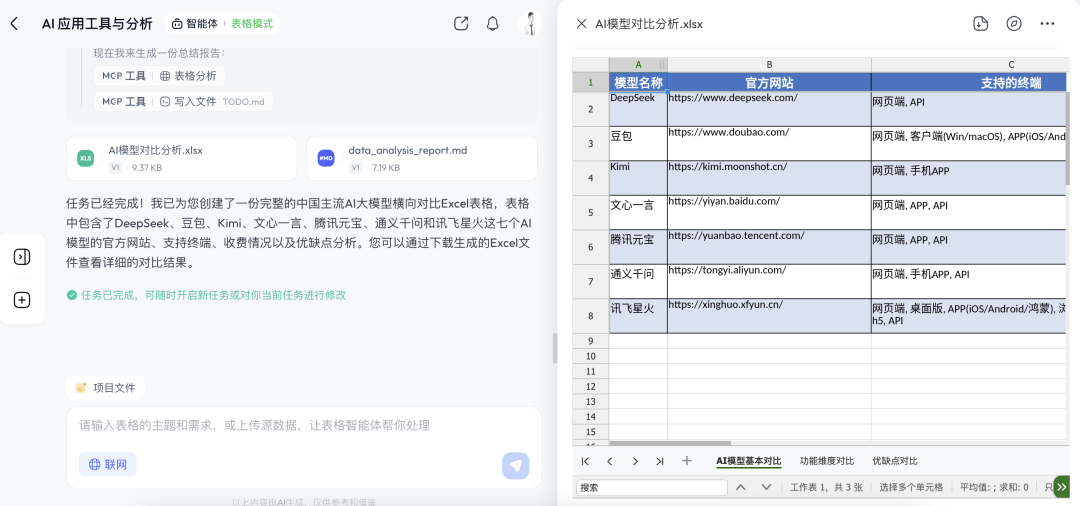Viewport: 1080px width, 506px height.
Task: Select the 讯飞星火 cell
Action: coord(638,316)
